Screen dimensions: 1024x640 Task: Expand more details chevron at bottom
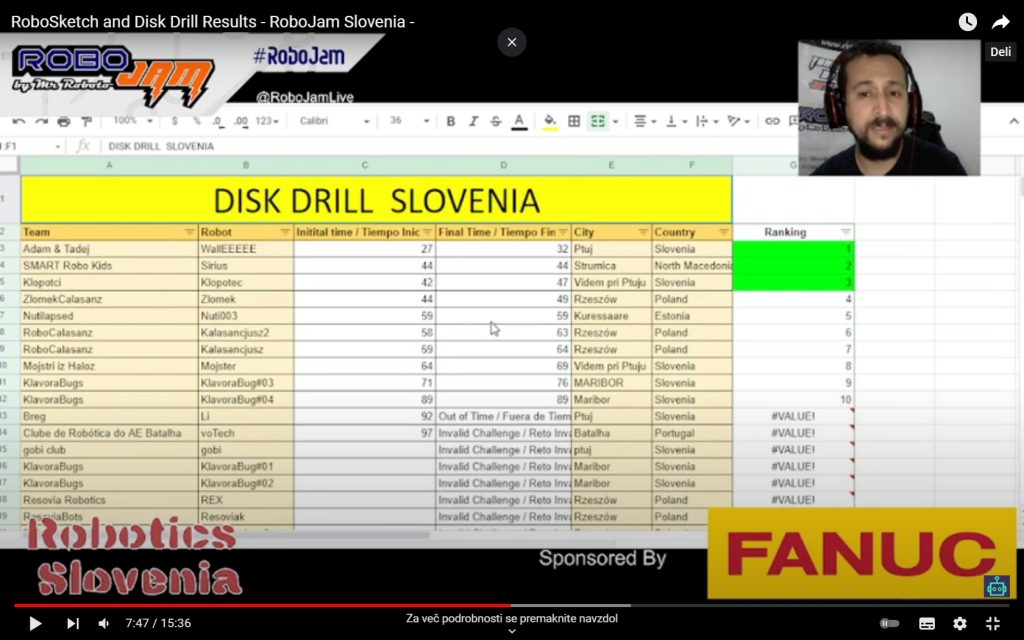click(512, 632)
